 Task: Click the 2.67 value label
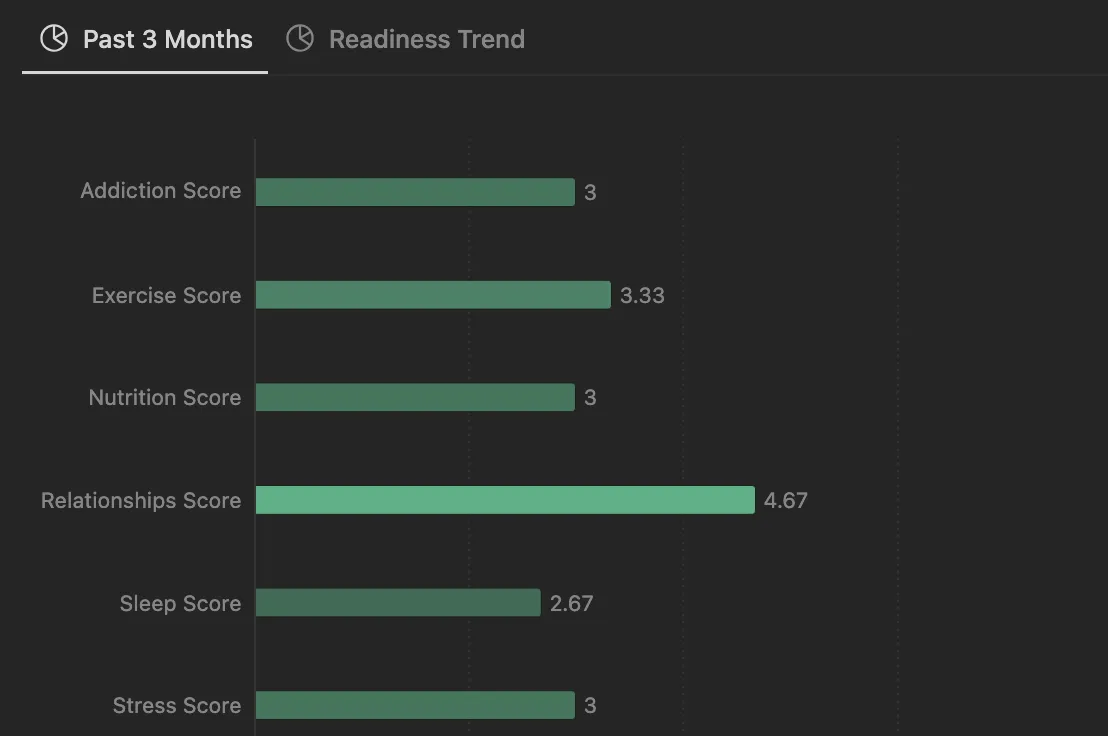[x=572, y=603]
